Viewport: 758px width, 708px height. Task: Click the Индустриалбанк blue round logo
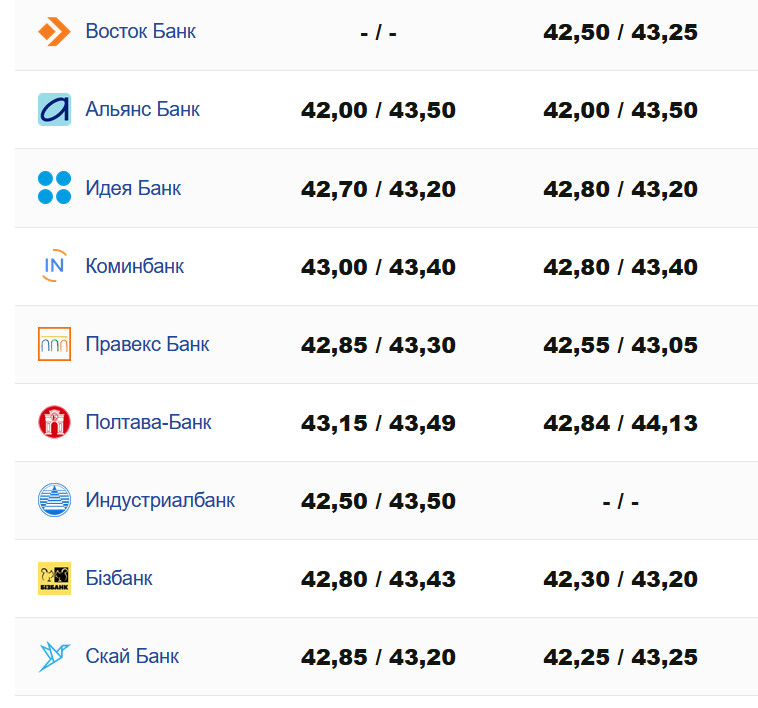tap(54, 499)
